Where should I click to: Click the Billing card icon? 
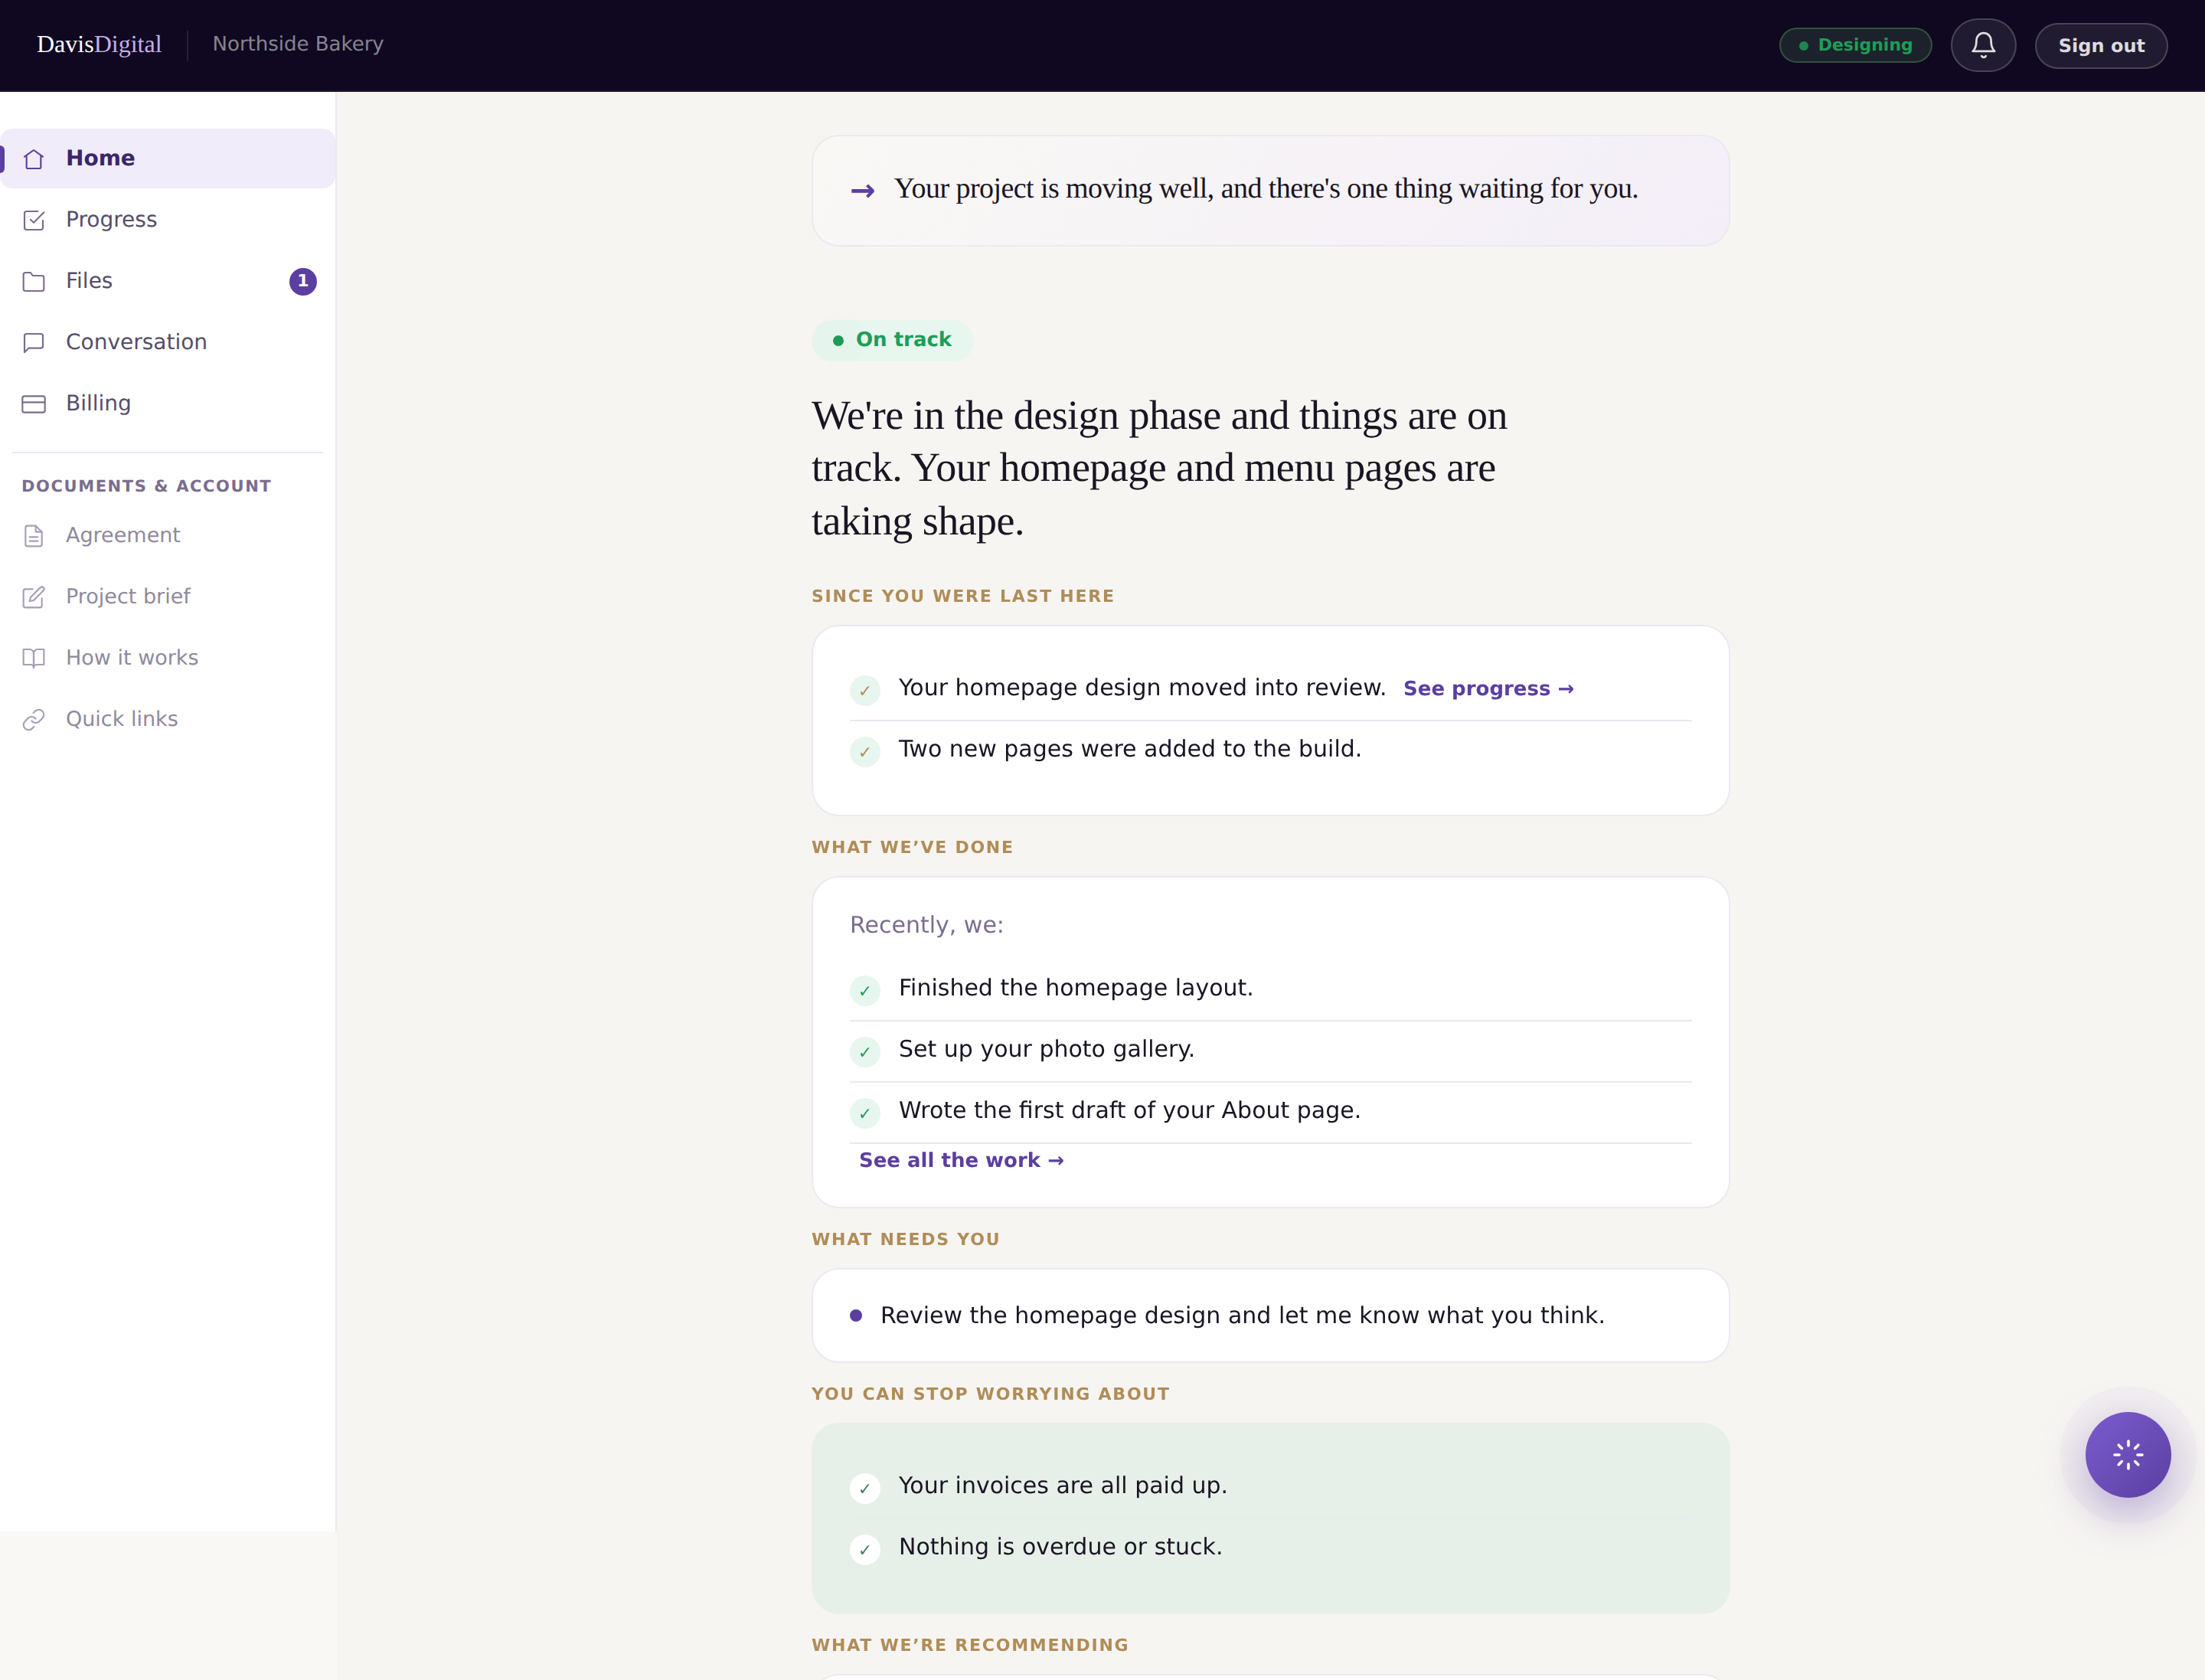(34, 404)
